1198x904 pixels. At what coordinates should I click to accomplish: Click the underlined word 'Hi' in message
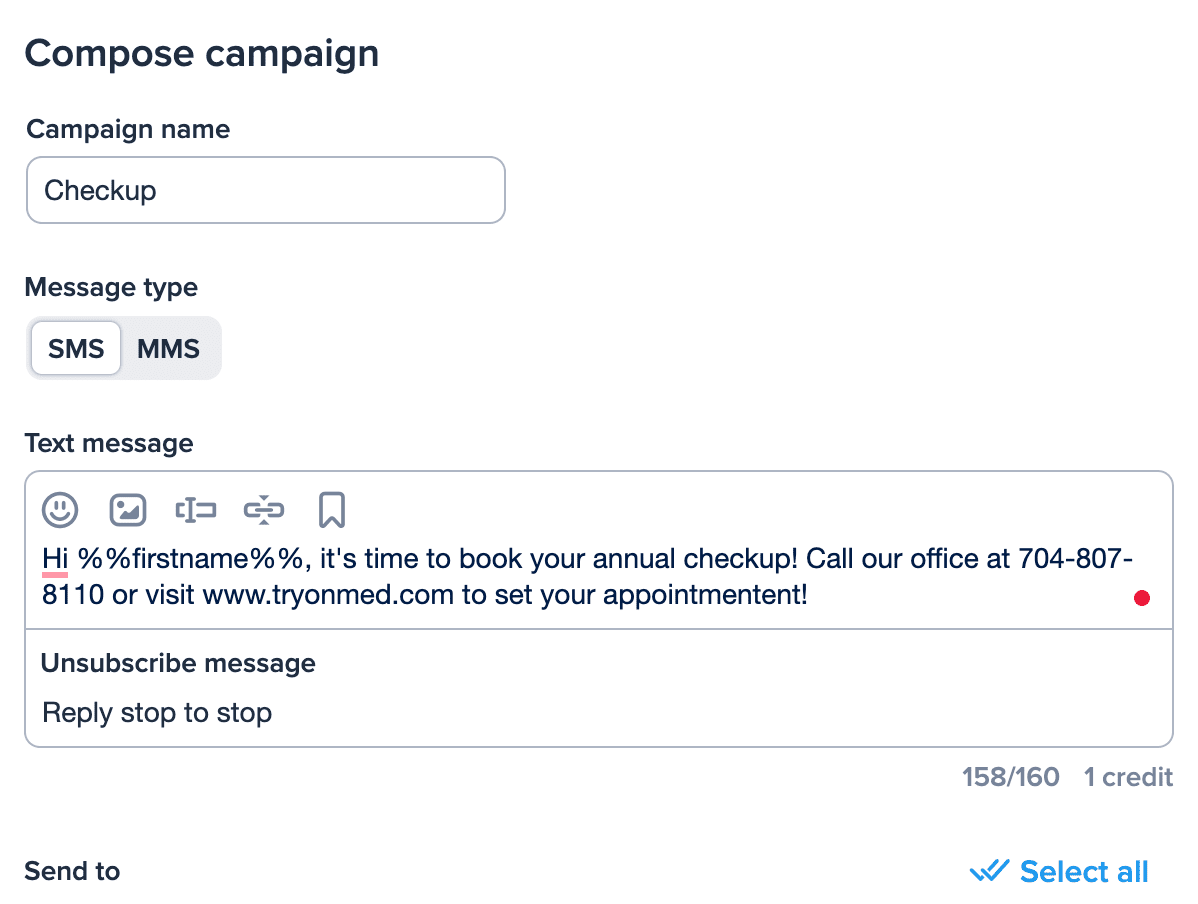coord(55,558)
